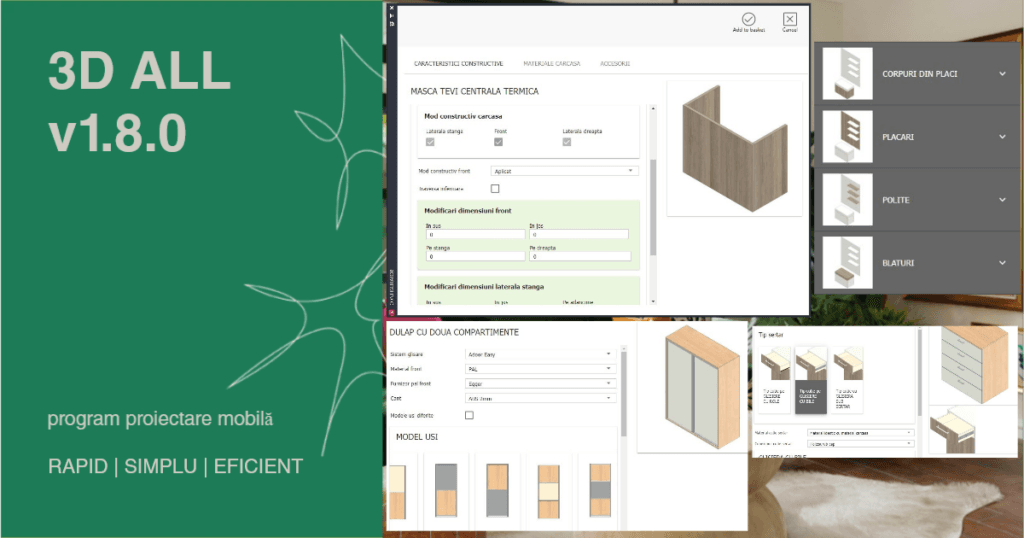The image size is (1024, 538).
Task: Toggle the Laterala dreapta checkbox
Action: pos(567,142)
